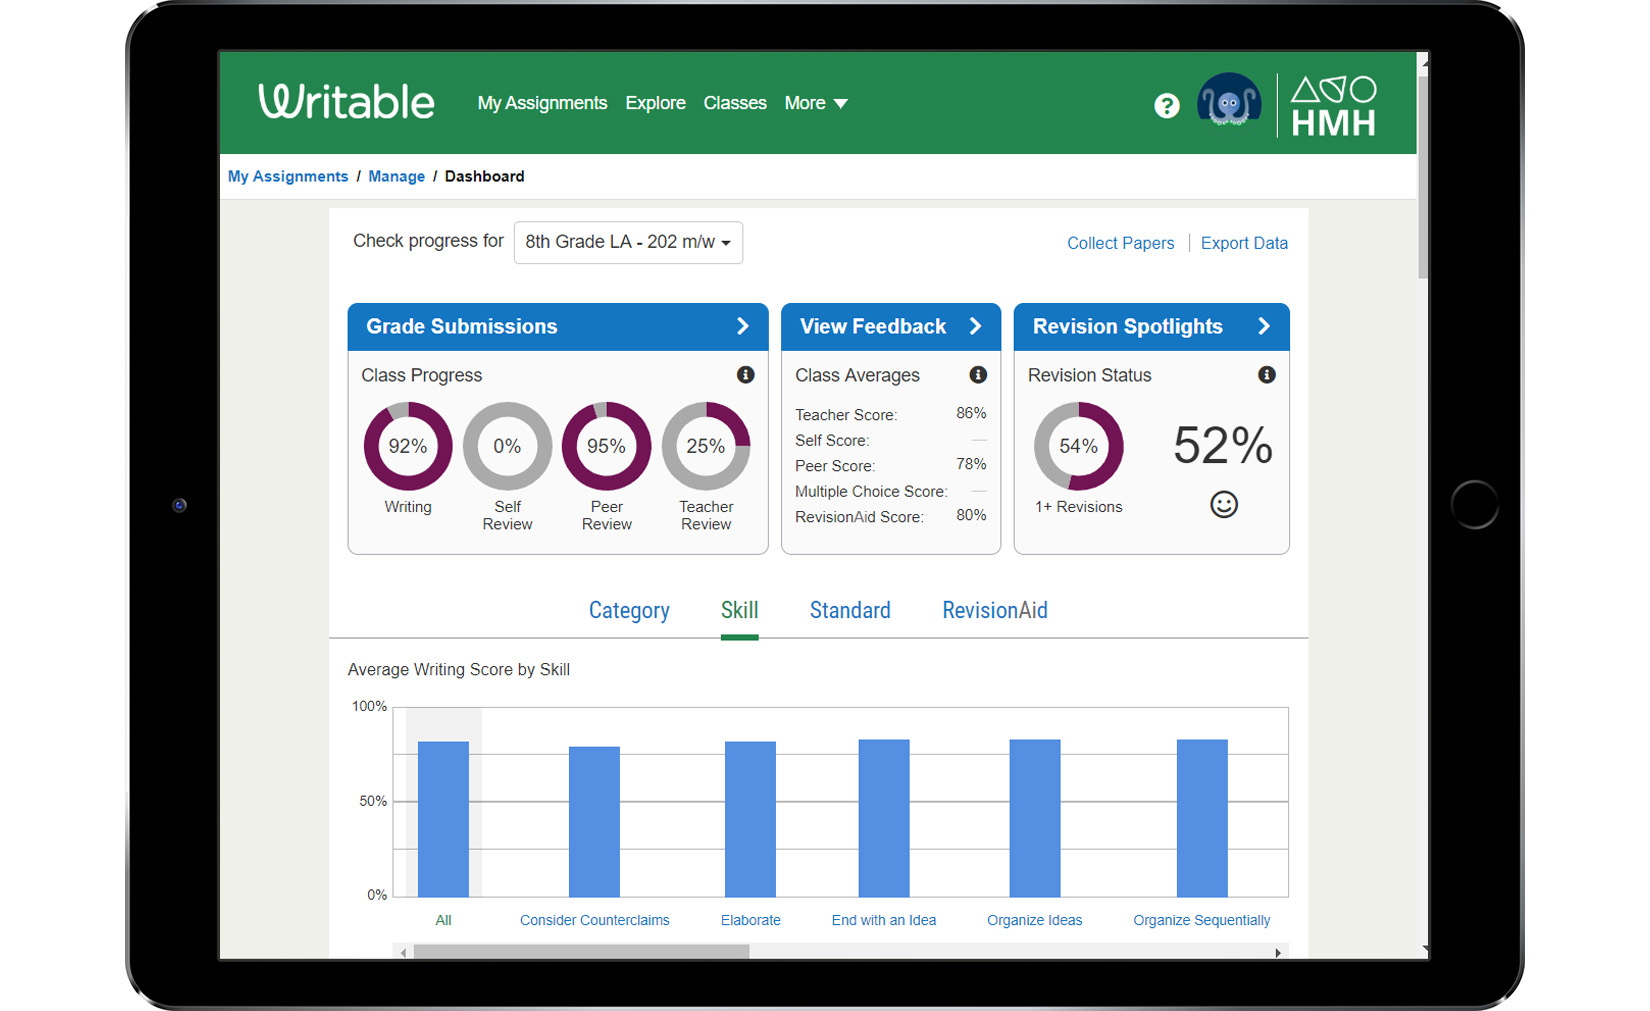The width and height of the screenshot is (1650, 1011).
Task: Open View Feedback chevron arrow
Action: click(x=976, y=326)
